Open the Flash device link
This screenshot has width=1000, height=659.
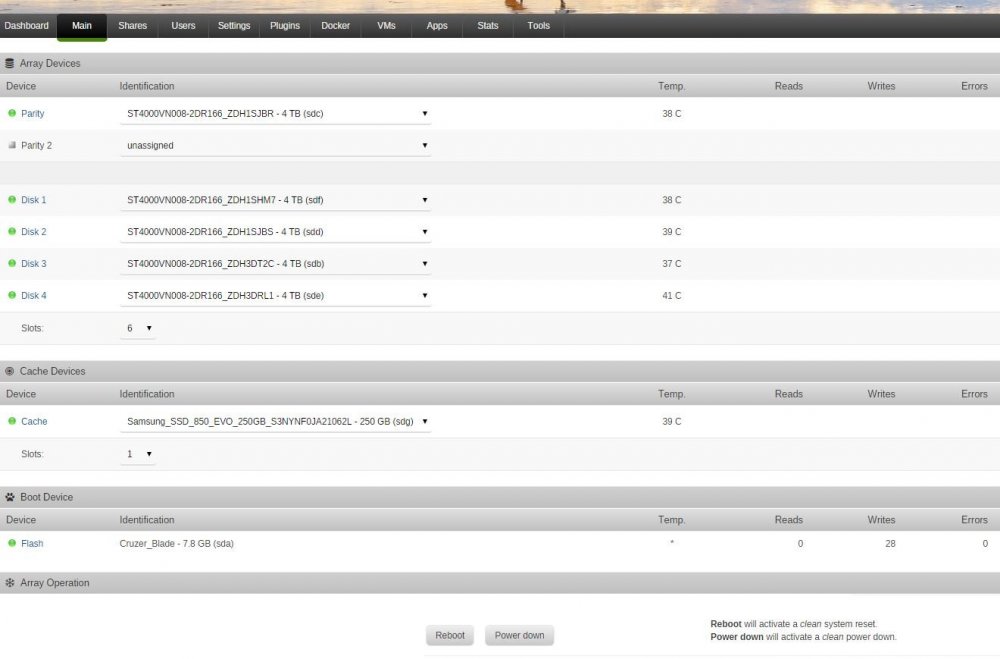point(33,544)
